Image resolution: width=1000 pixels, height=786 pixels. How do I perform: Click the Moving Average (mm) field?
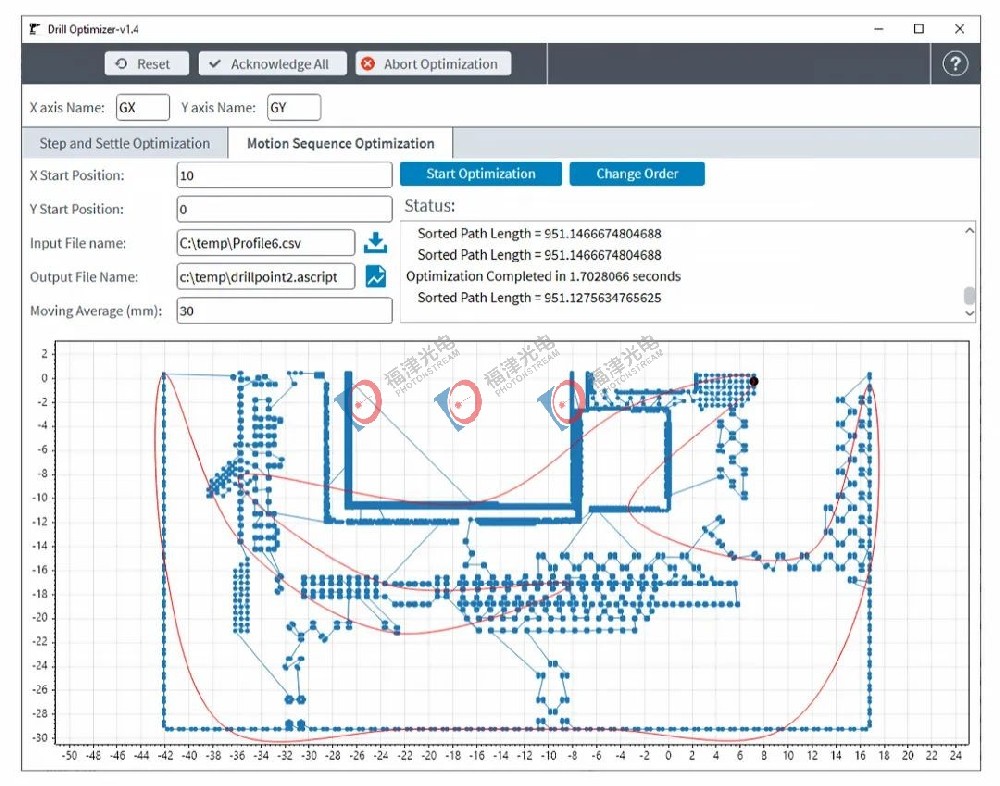click(284, 311)
